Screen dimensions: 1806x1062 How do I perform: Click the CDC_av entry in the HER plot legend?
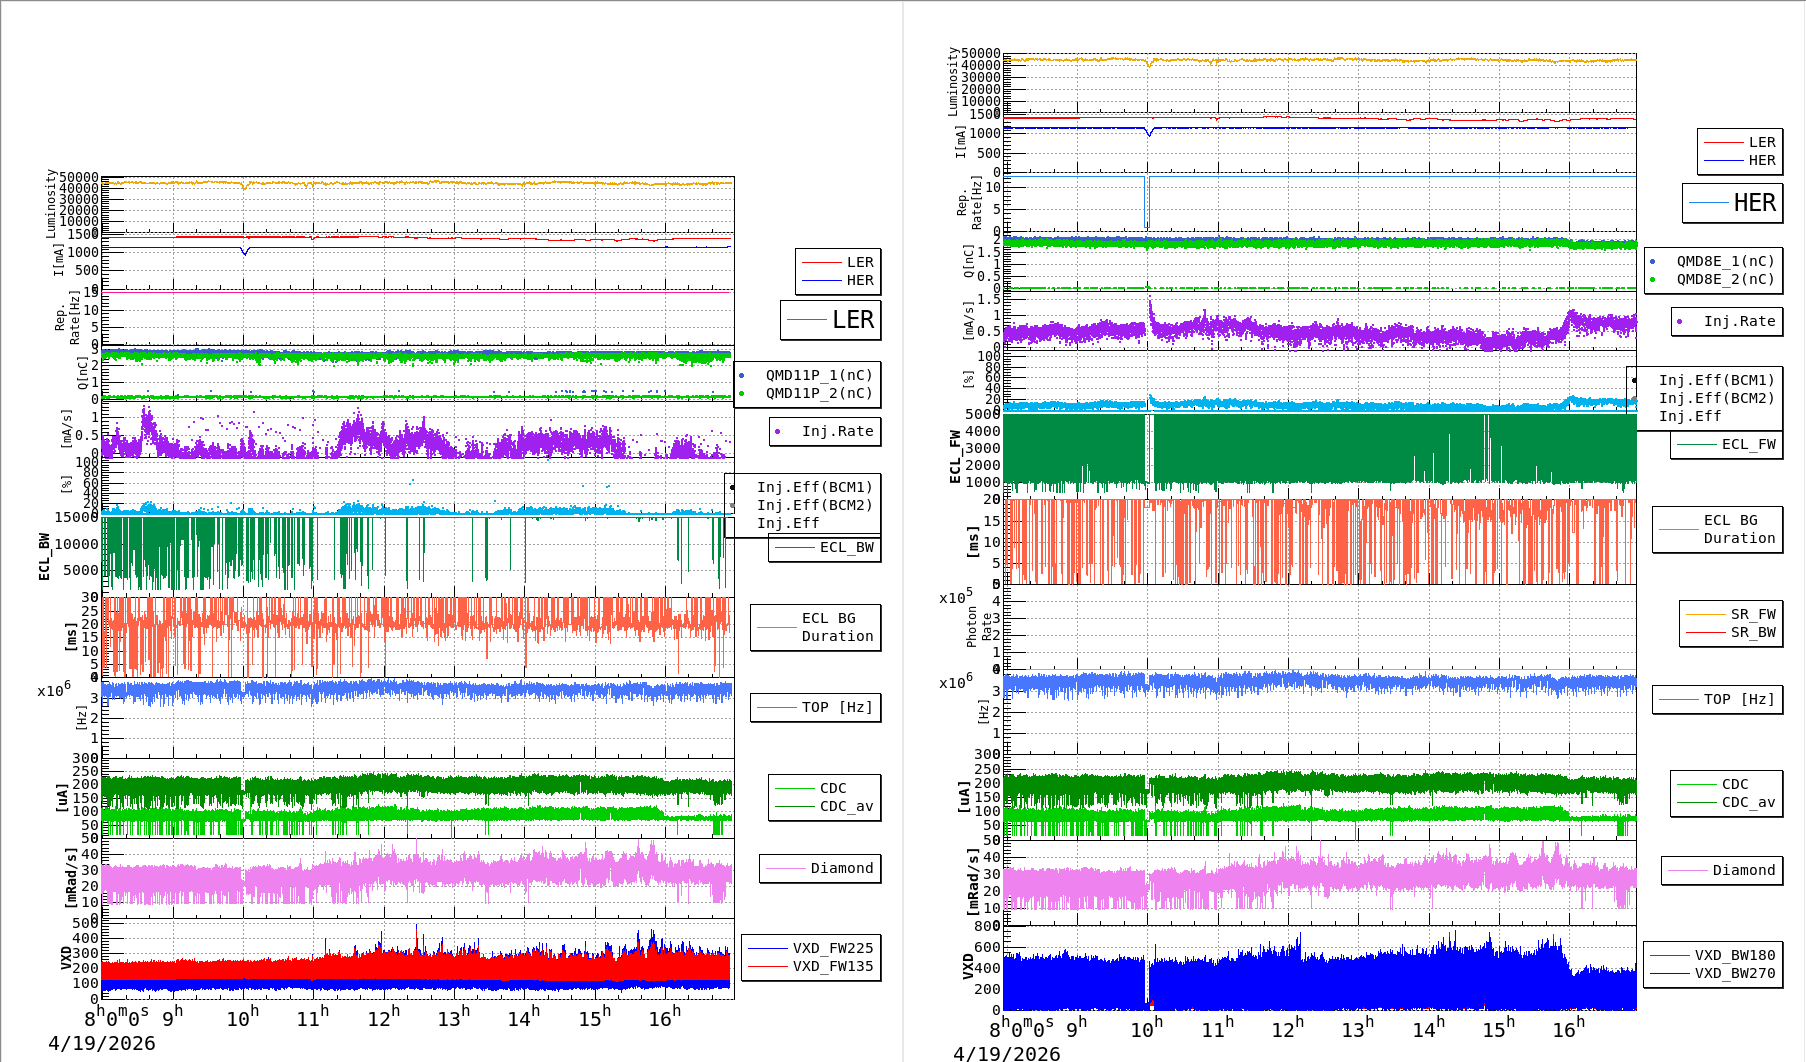point(1748,802)
